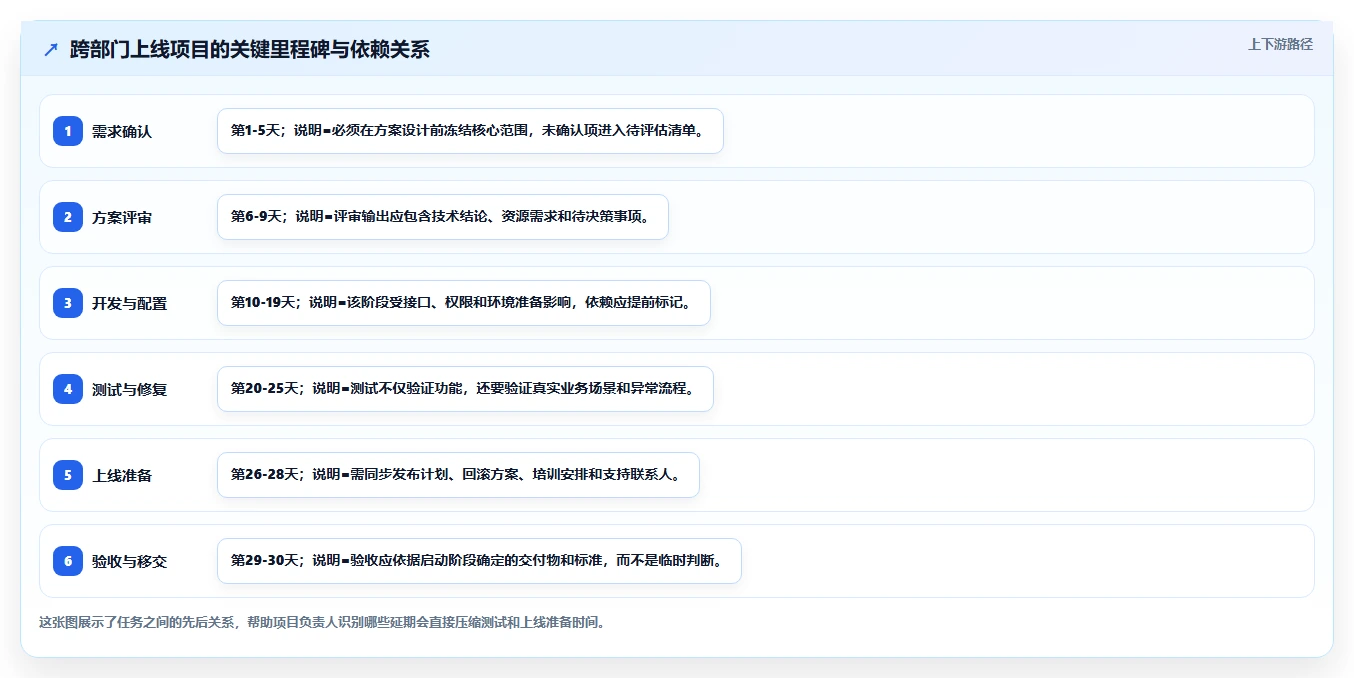Select step number badge 6

(68, 561)
